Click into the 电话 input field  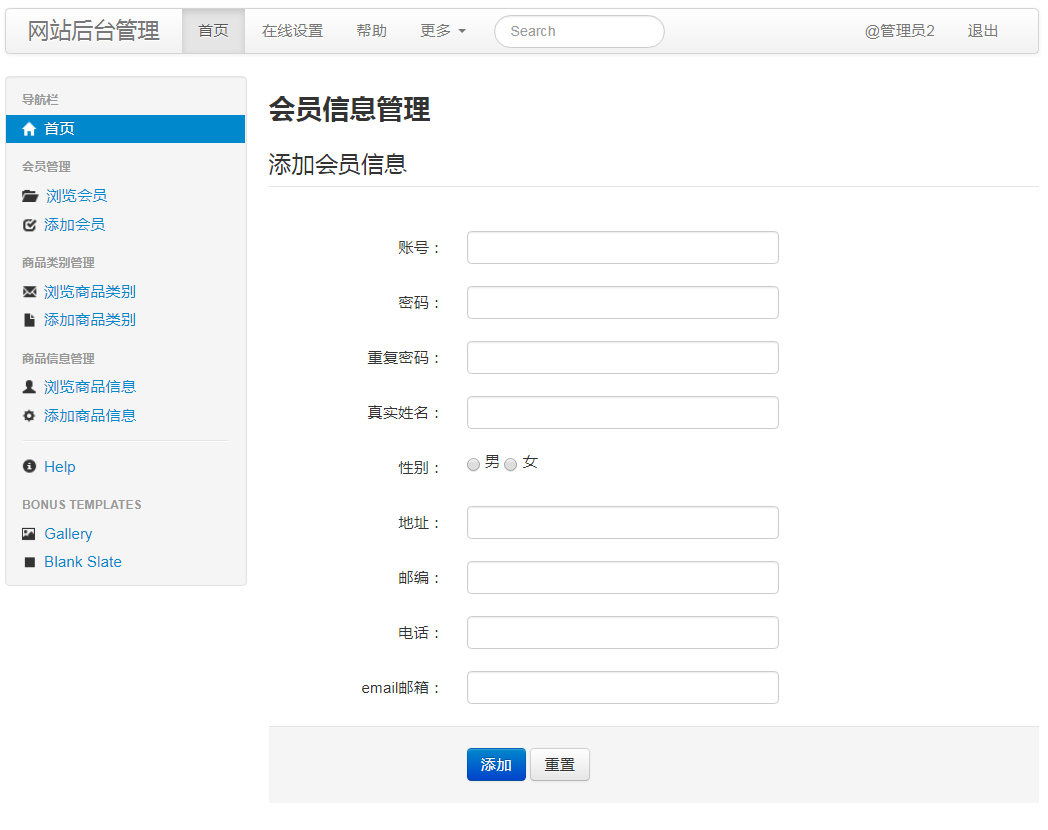pyautogui.click(x=622, y=632)
